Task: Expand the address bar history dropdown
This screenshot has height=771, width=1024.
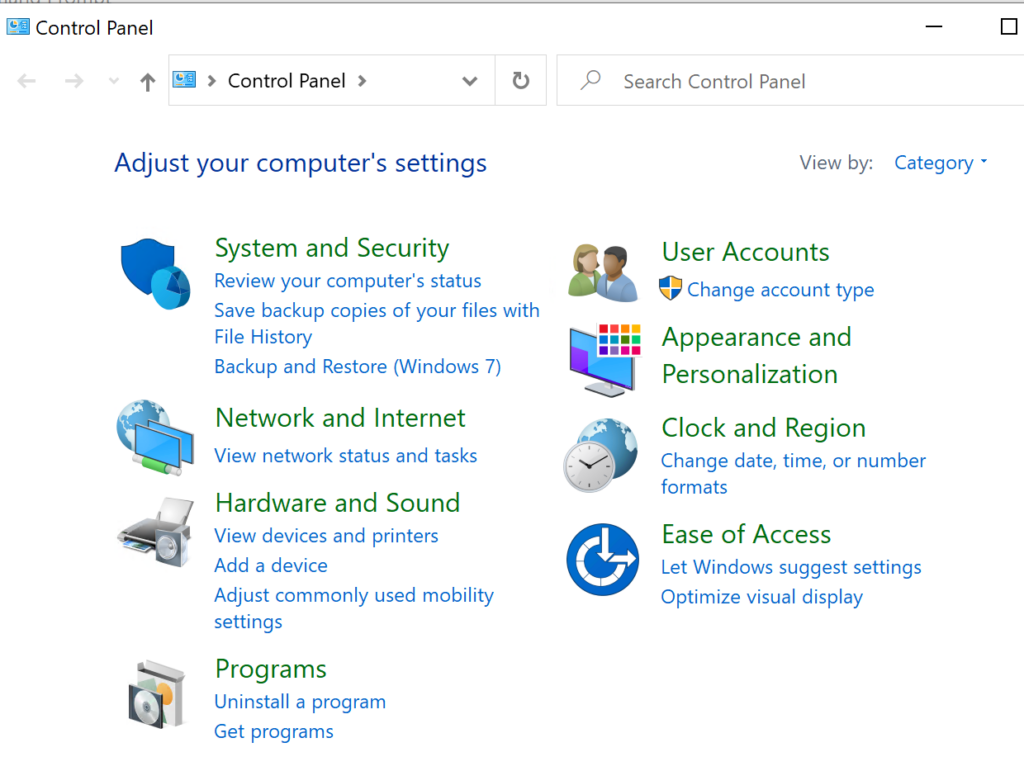Action: pyautogui.click(x=470, y=81)
